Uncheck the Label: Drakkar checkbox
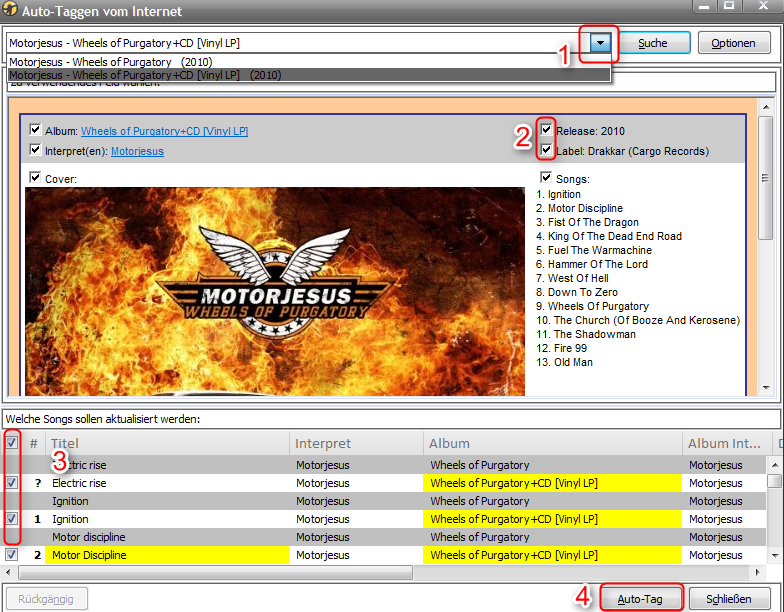784x612 pixels. [546, 150]
